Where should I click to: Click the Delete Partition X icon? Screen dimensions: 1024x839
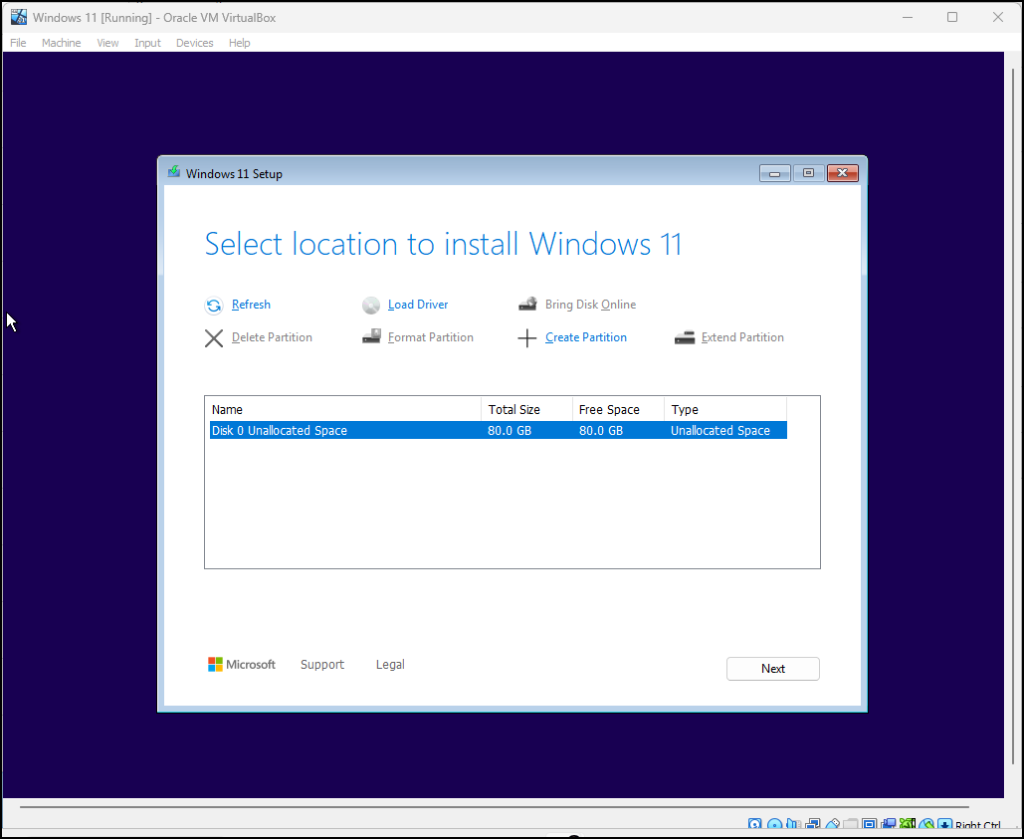pyautogui.click(x=214, y=338)
